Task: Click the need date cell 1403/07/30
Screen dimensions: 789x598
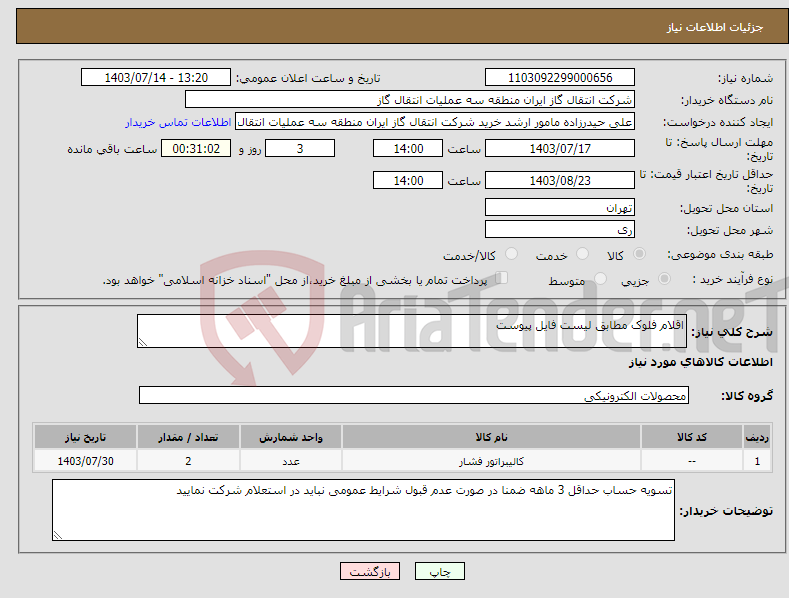Action: pos(86,461)
